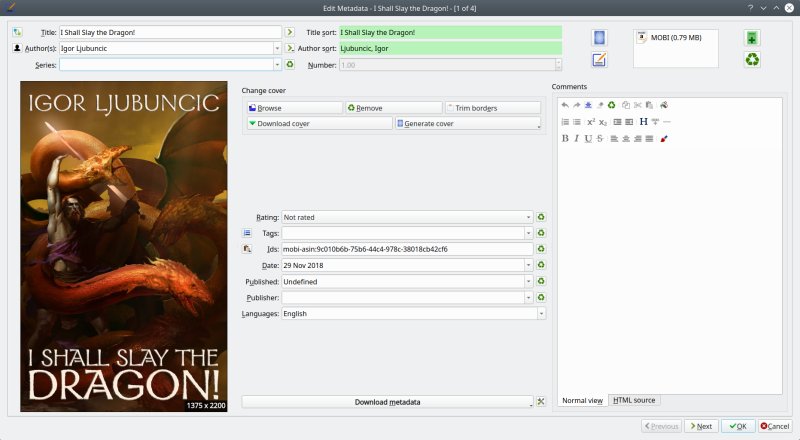
Task: Click the swap title and author icon
Action: click(x=17, y=32)
